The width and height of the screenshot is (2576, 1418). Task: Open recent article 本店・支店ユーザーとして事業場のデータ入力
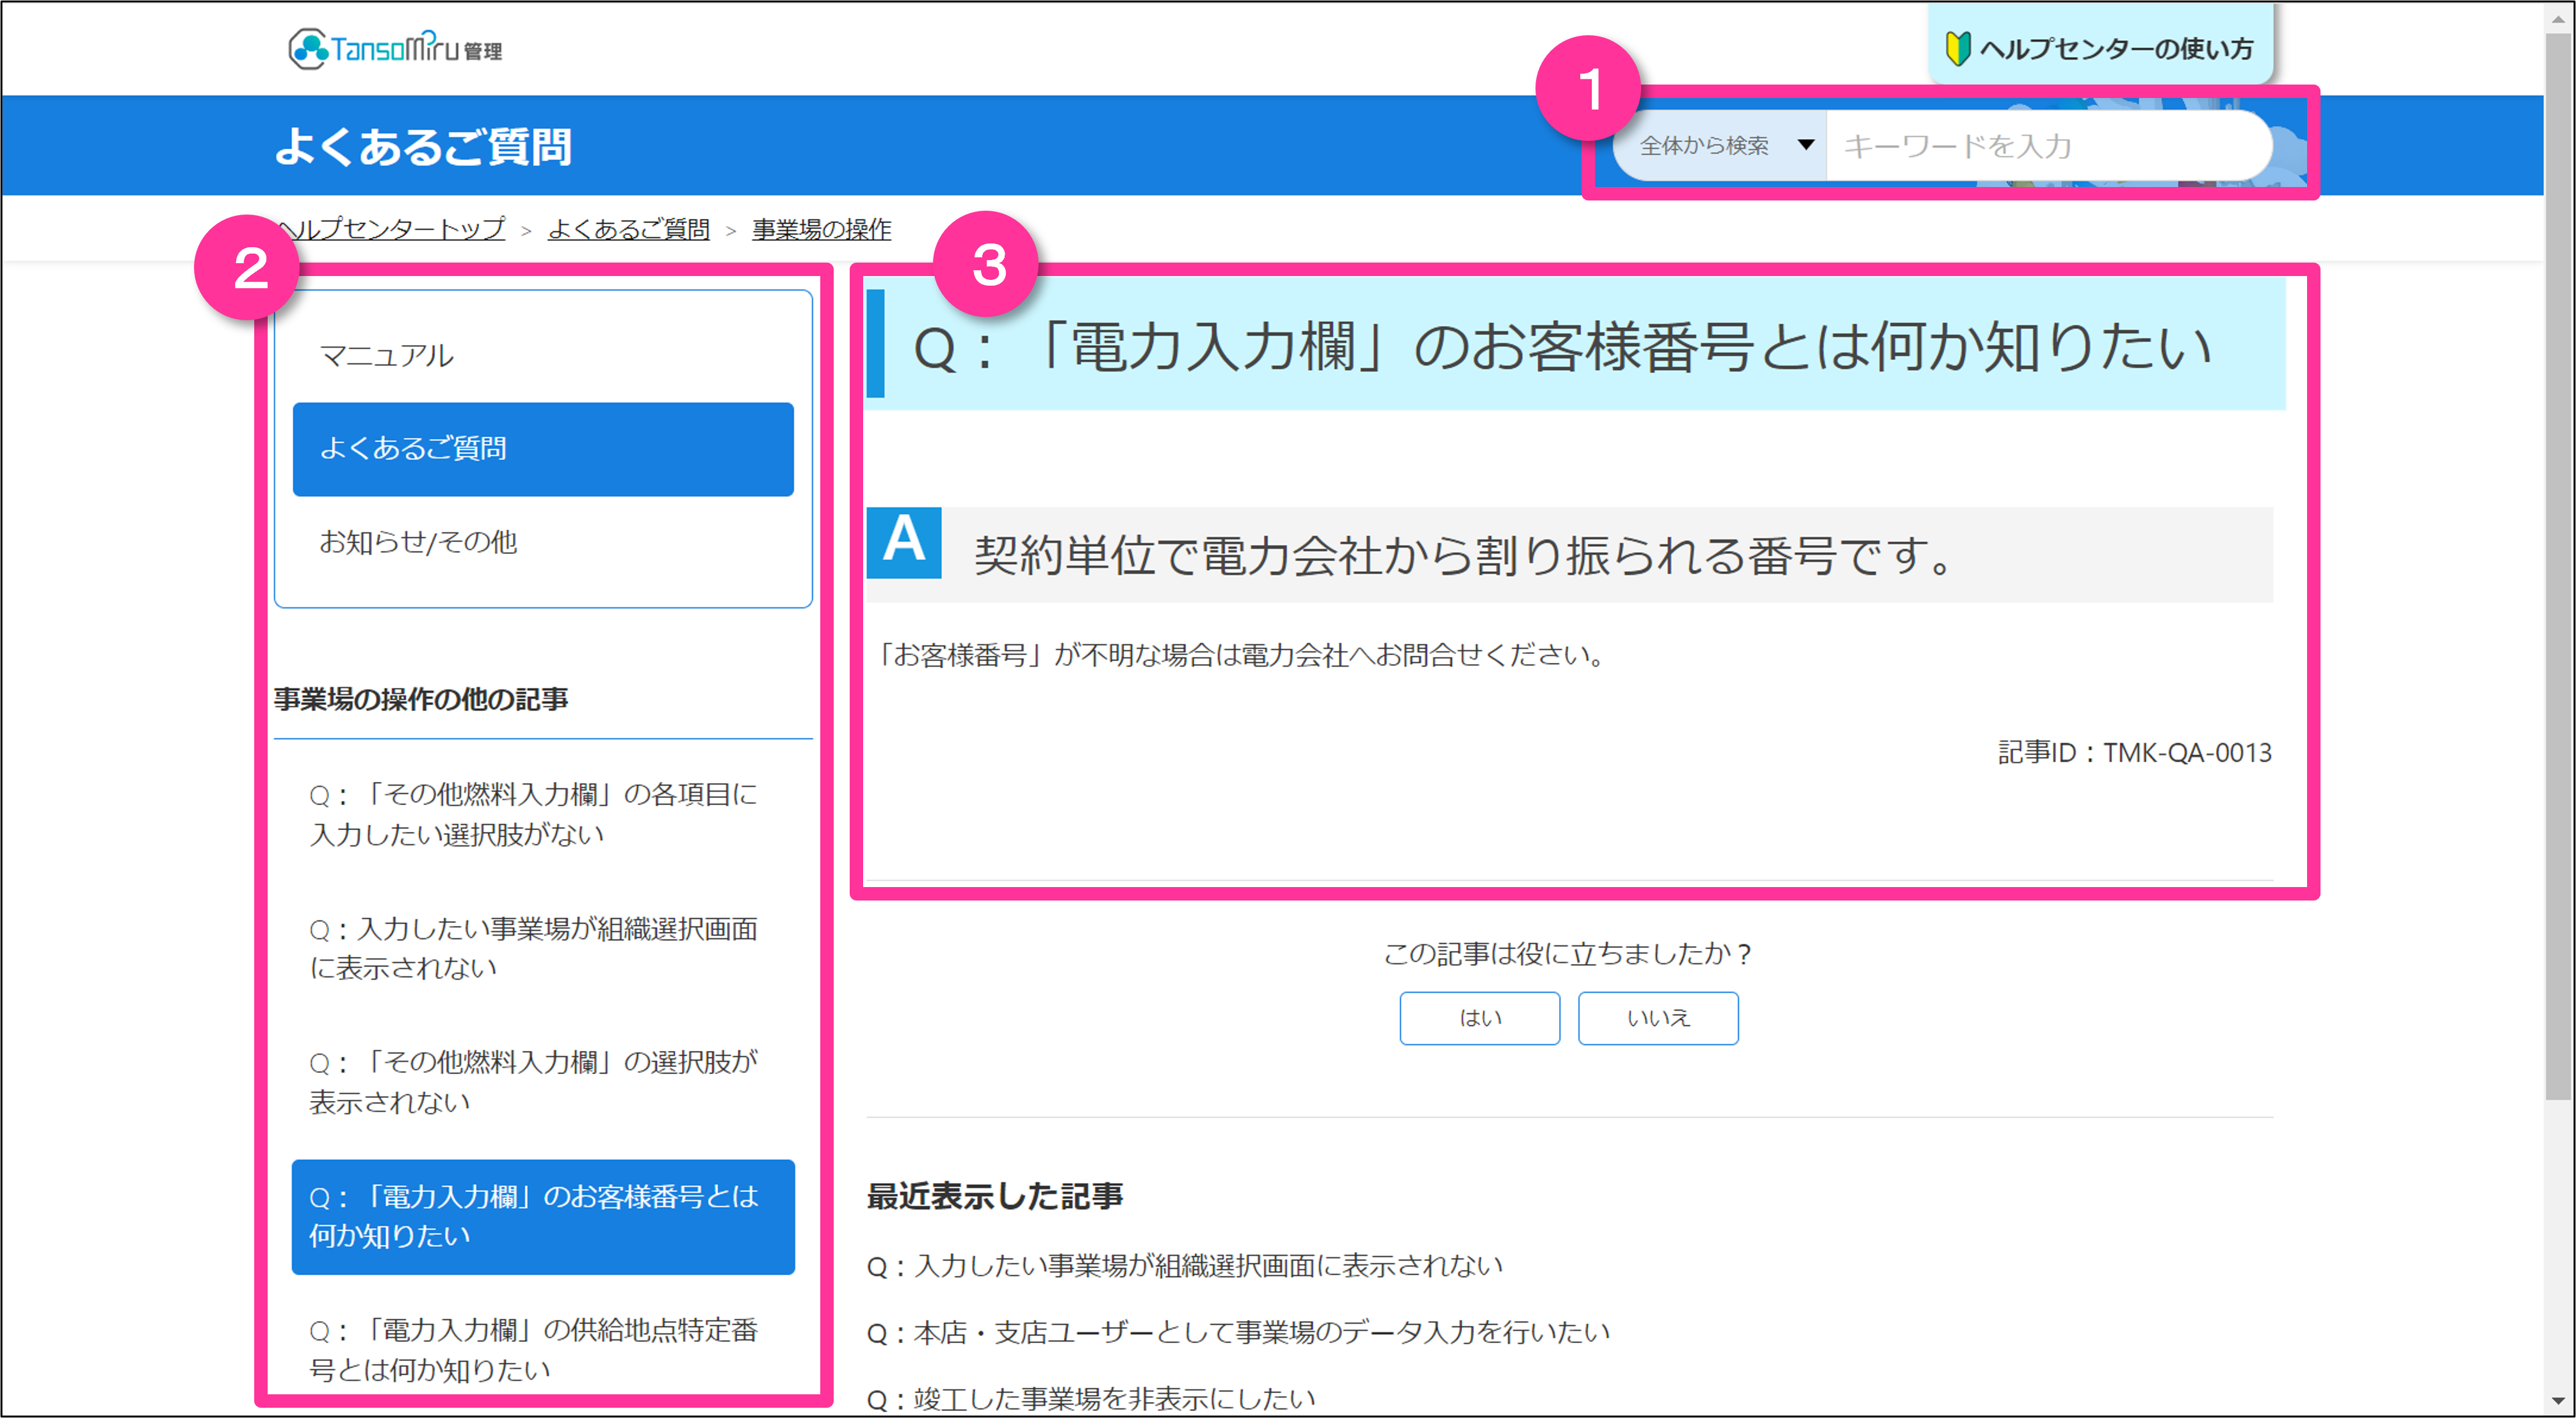pyautogui.click(x=1237, y=1332)
